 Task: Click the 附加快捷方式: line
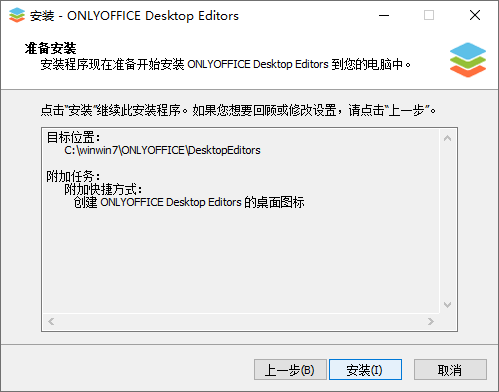coord(103,189)
